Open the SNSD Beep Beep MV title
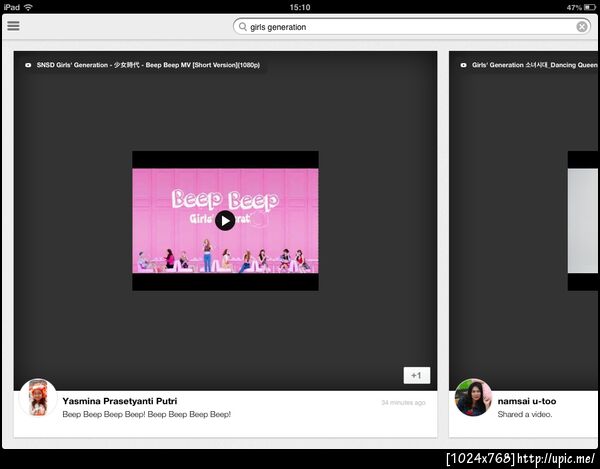The image size is (600, 469). (x=148, y=65)
